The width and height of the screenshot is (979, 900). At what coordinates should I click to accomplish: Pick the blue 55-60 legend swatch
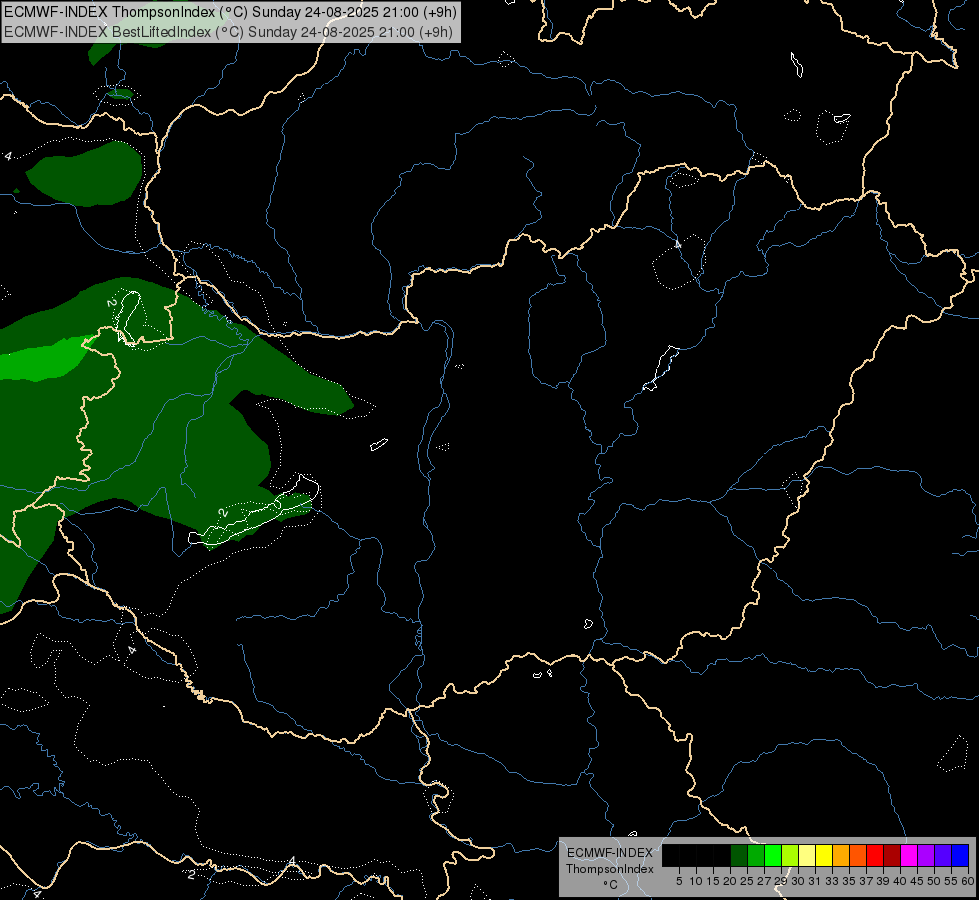(960, 855)
